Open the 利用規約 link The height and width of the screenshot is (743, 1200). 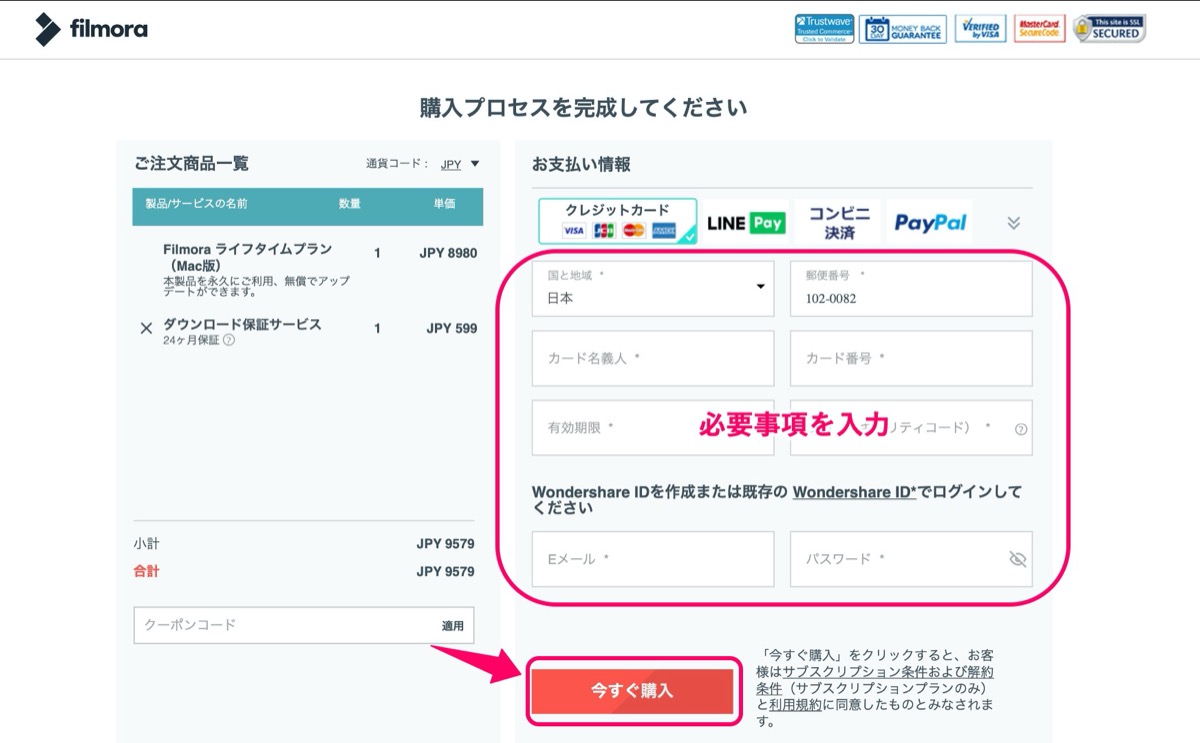tap(795, 705)
